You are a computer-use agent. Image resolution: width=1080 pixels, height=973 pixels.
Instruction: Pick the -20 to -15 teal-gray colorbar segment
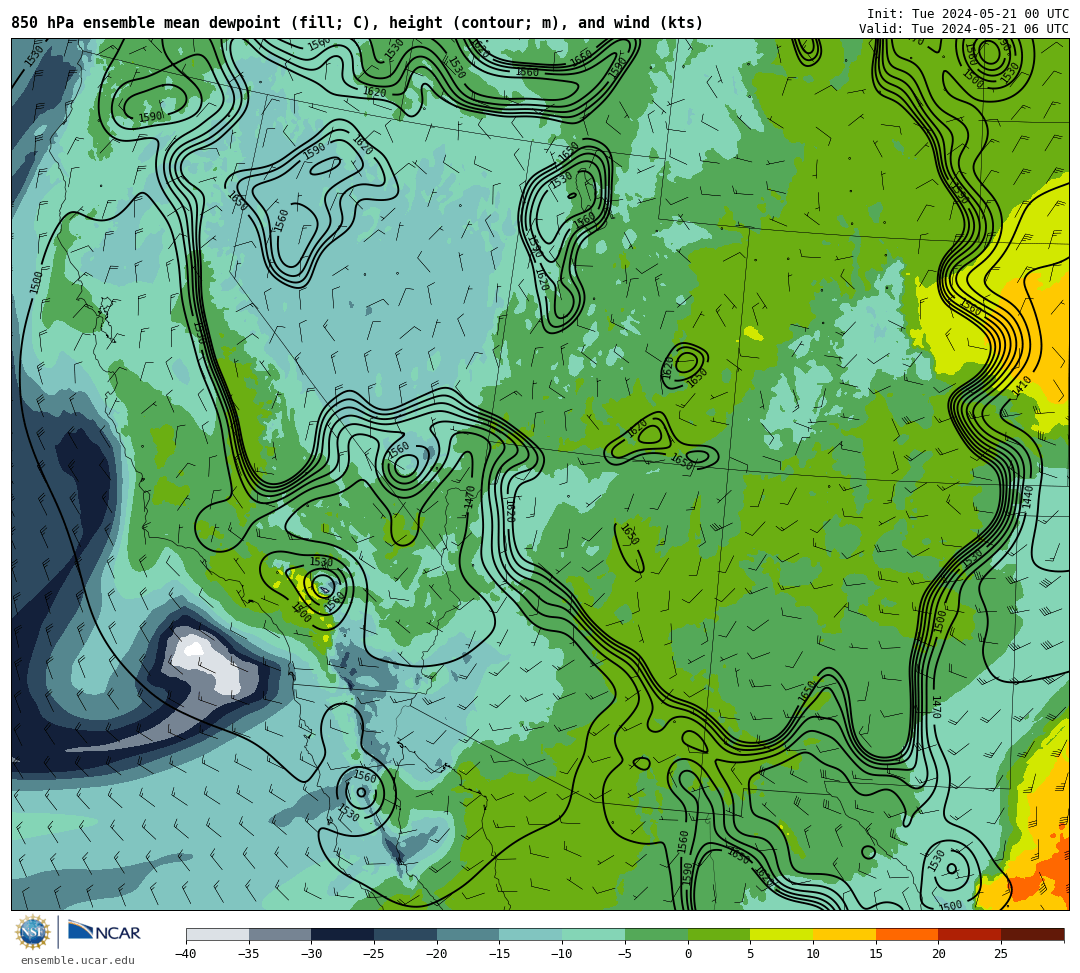(x=468, y=934)
